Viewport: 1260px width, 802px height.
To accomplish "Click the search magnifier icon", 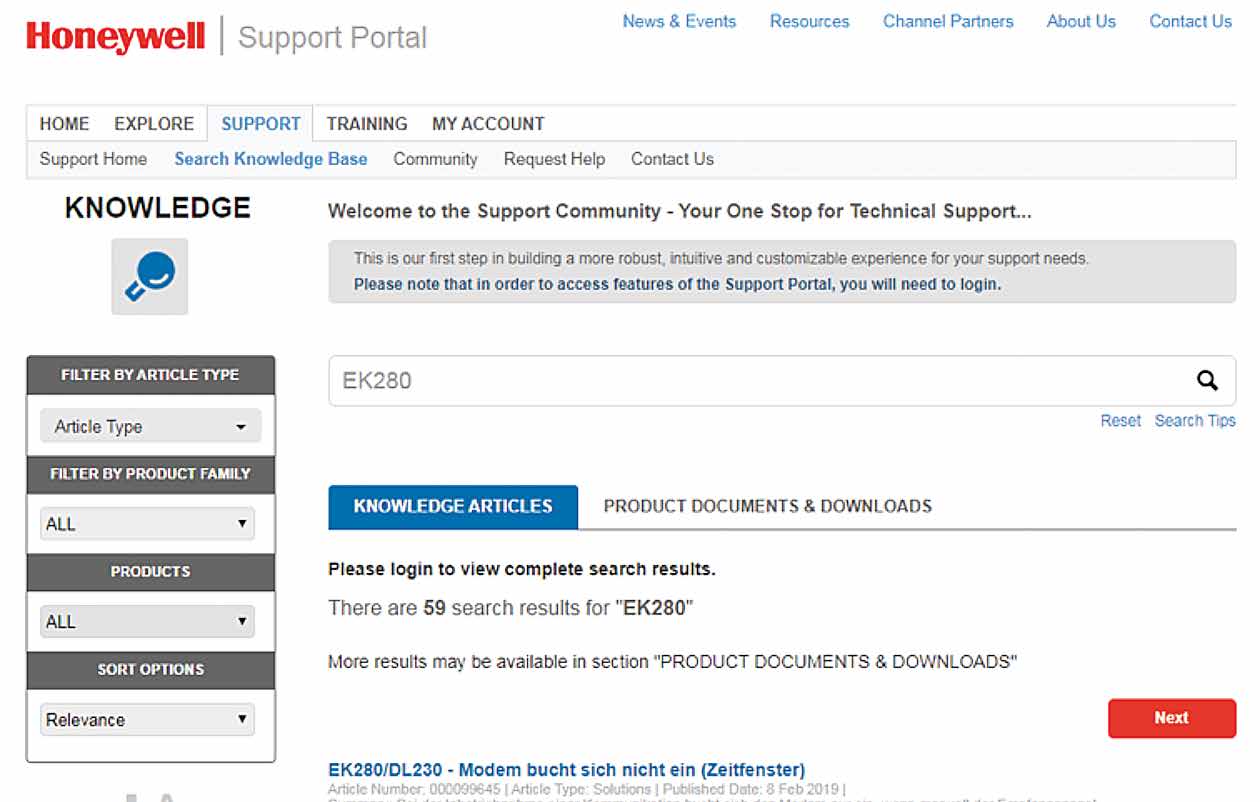I will coord(1207,381).
